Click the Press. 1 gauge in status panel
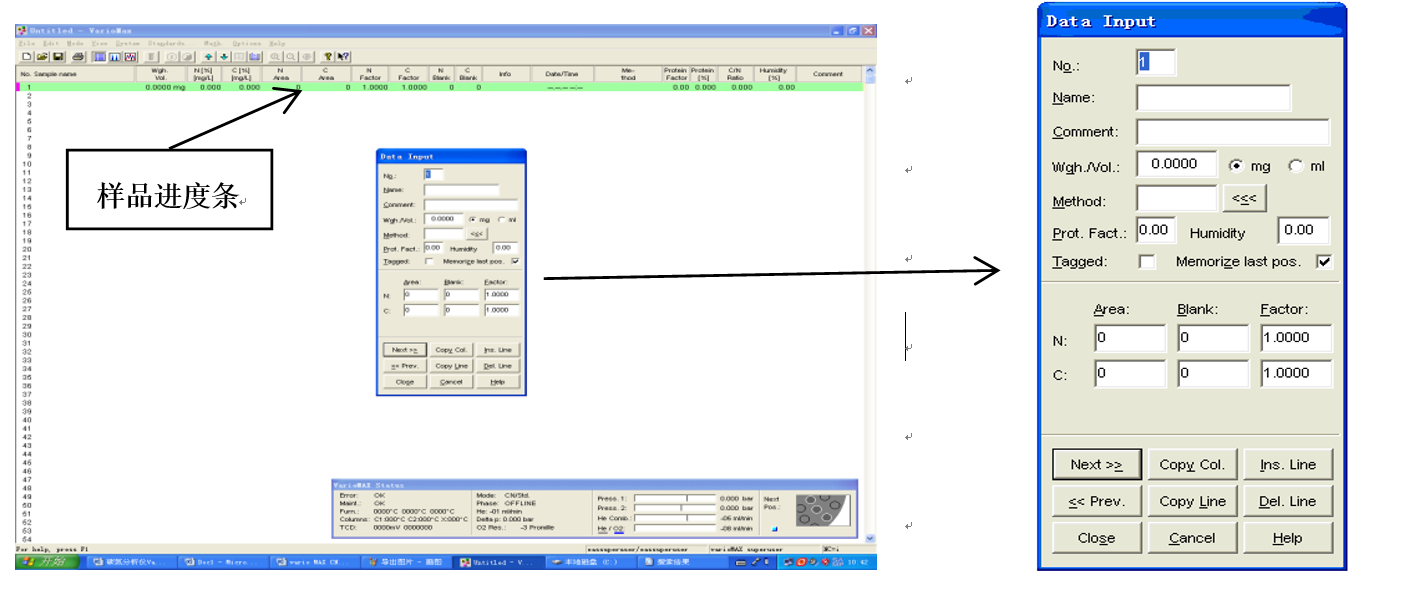Image resolution: width=1411 pixels, height=602 pixels. pyautogui.click(x=676, y=498)
